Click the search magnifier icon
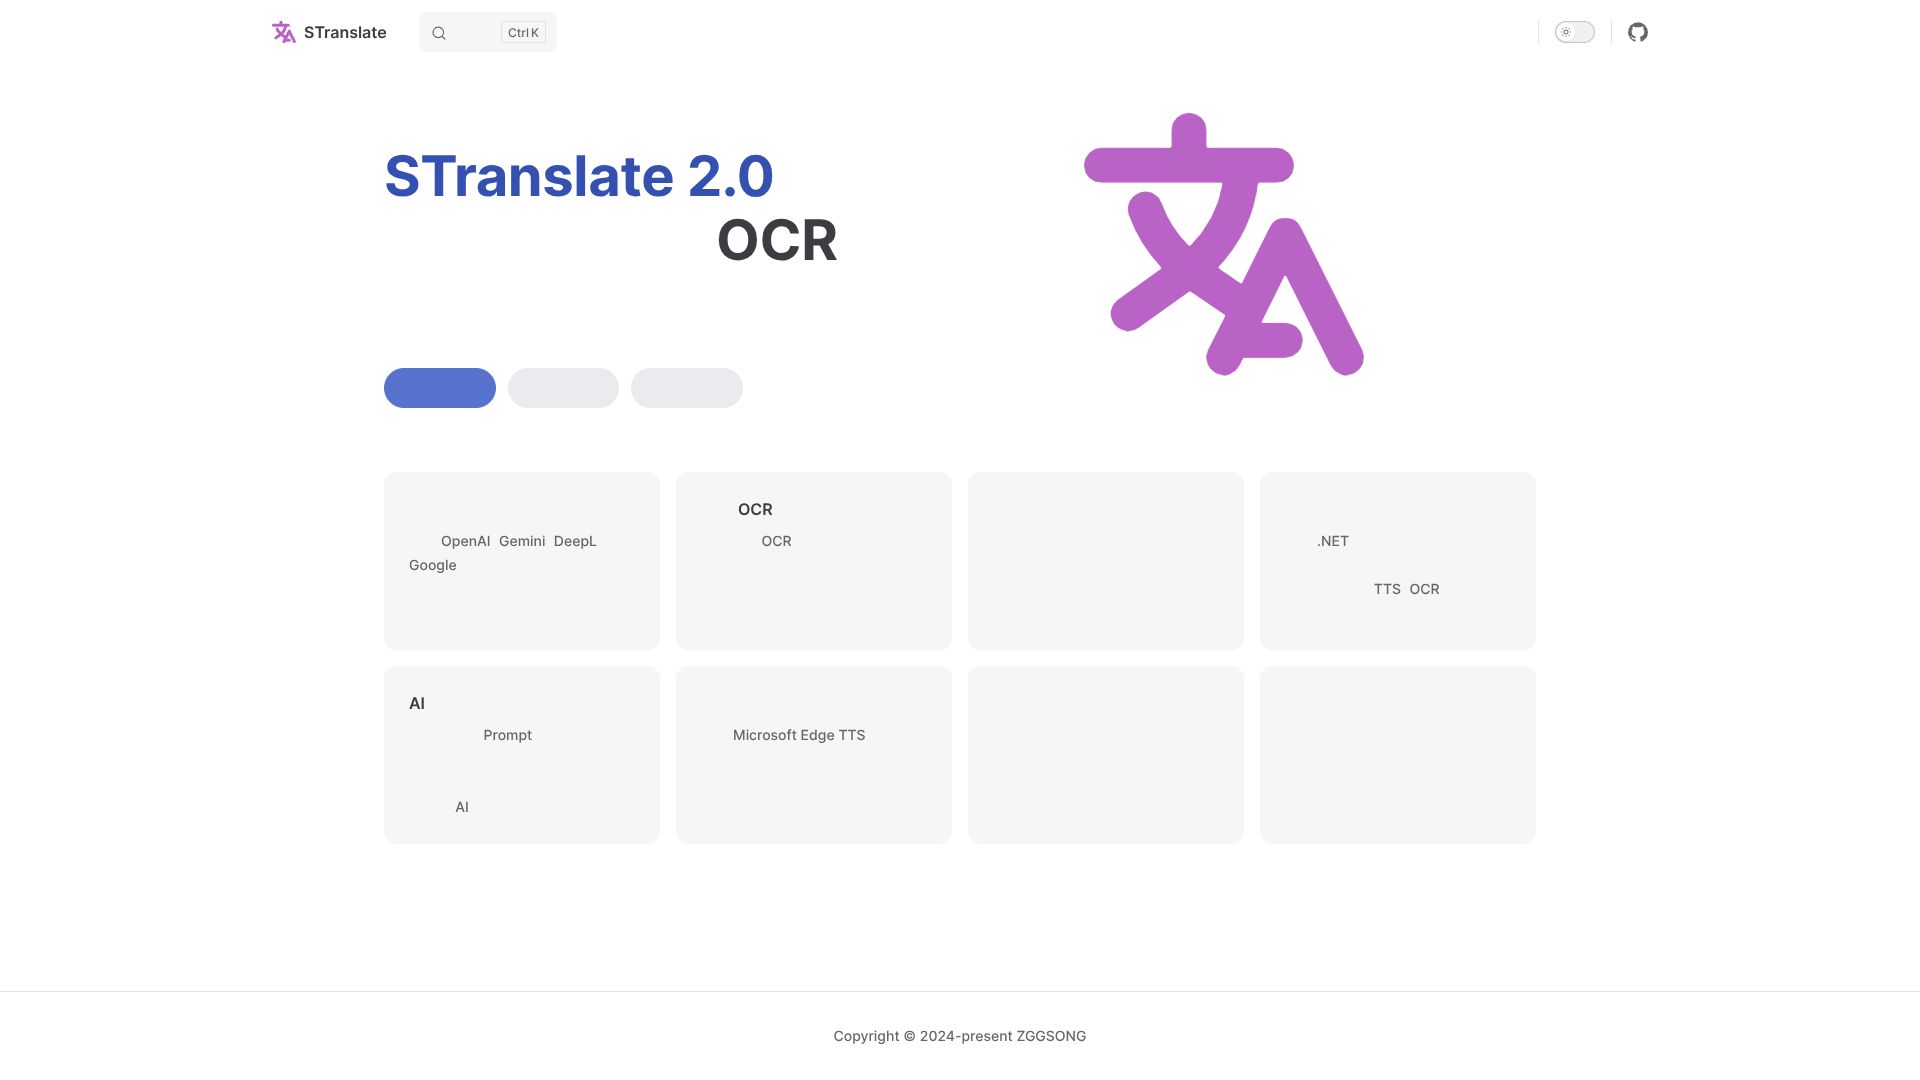The image size is (1920, 1080). coord(439,33)
